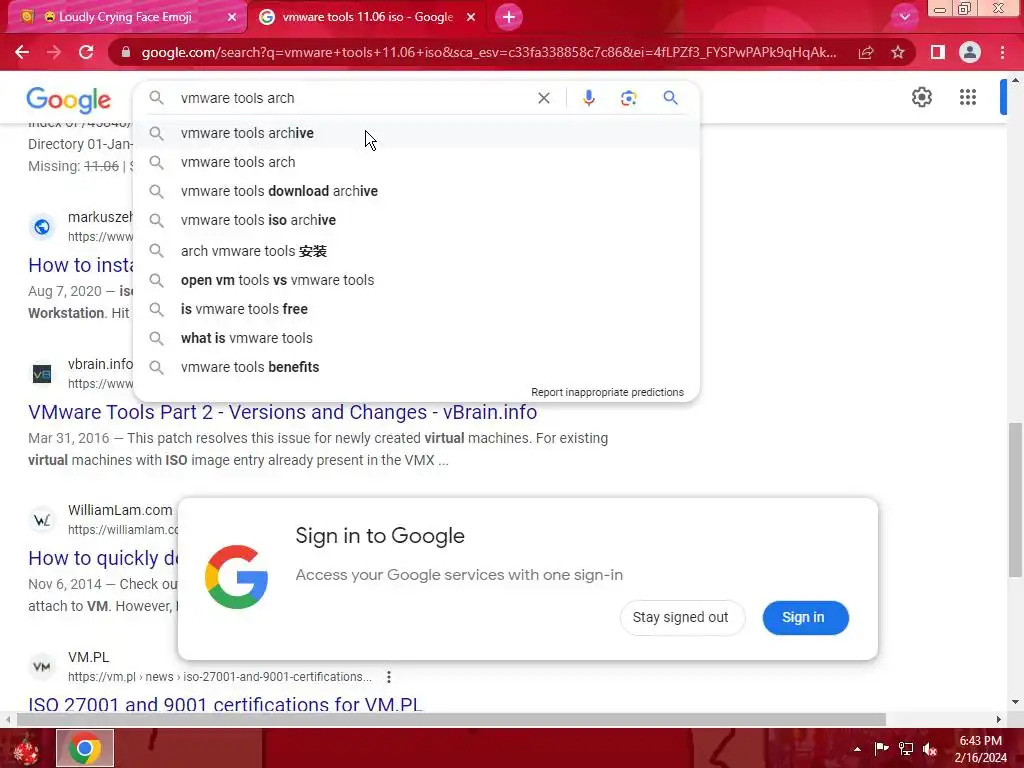Click the WilliamLam.com site favicon
This screenshot has width=1024, height=768.
(x=42, y=520)
